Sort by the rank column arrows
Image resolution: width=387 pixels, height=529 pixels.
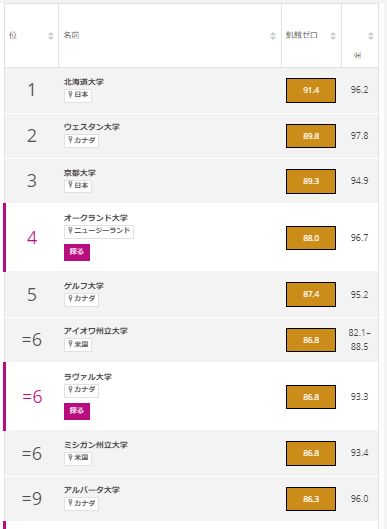pos(51,36)
